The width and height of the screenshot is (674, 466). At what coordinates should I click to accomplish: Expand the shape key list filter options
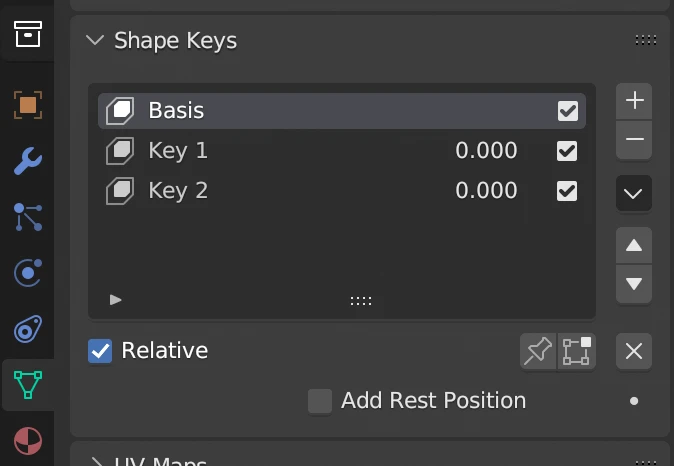pos(116,299)
